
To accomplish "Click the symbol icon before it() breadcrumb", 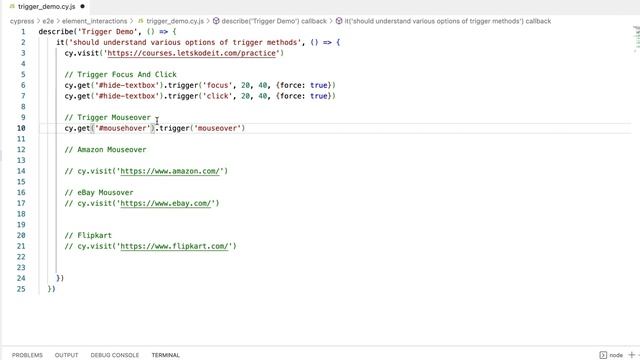I will click(x=339, y=21).
